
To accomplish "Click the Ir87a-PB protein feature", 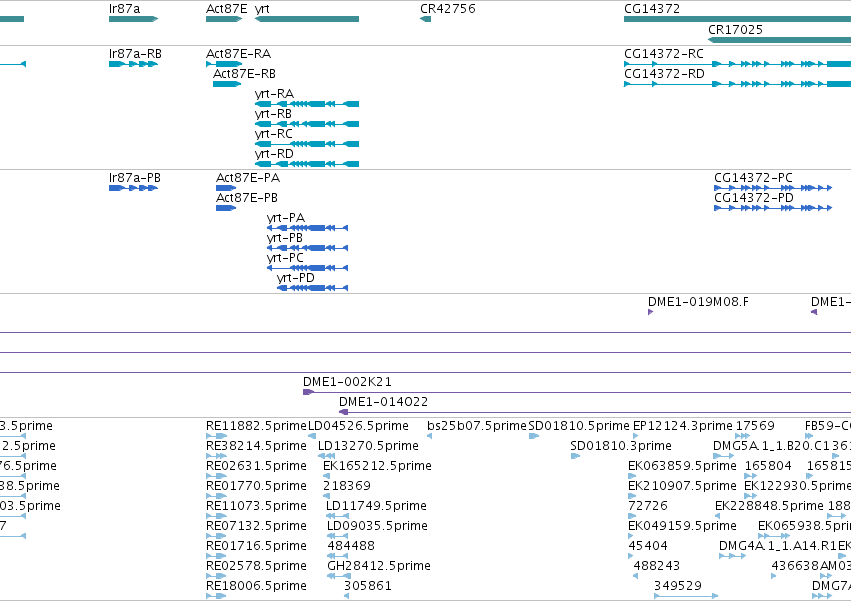I will (x=134, y=188).
